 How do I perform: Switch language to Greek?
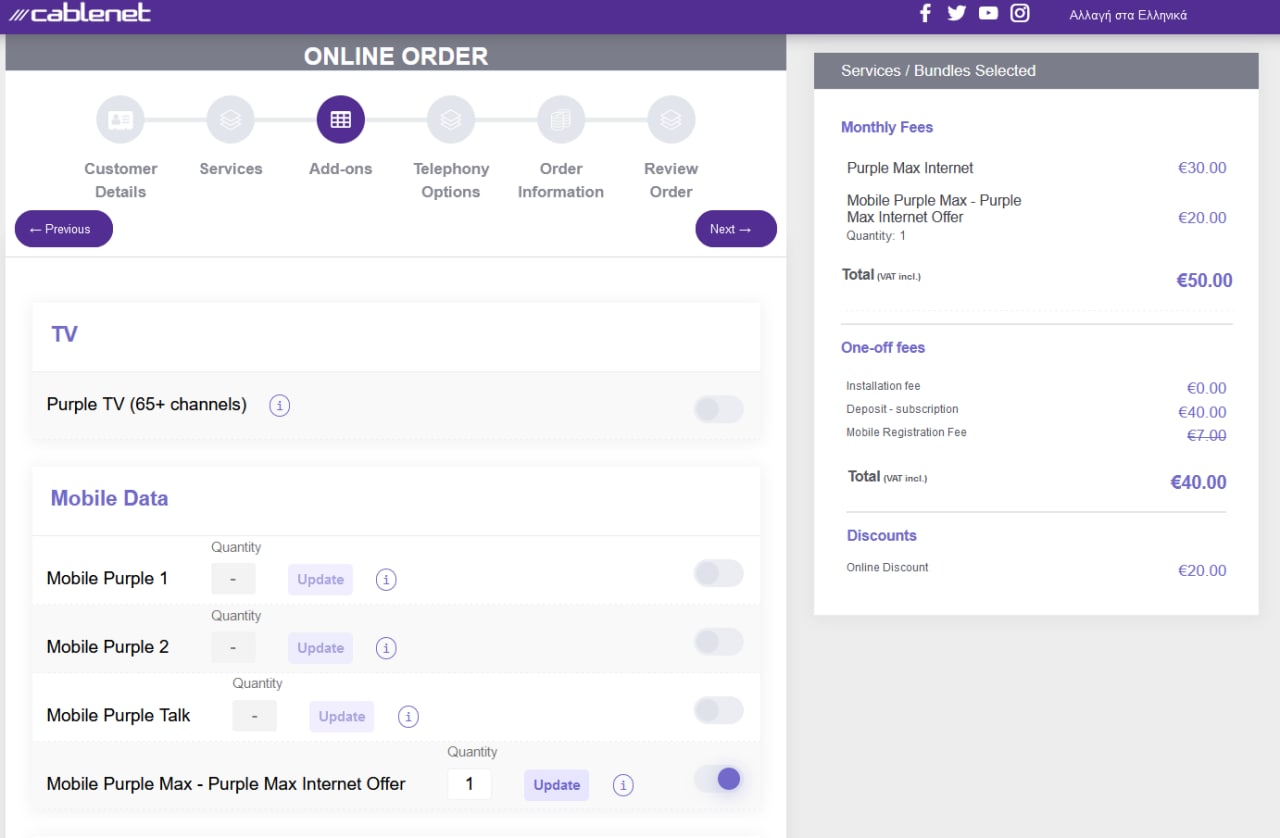1127,15
